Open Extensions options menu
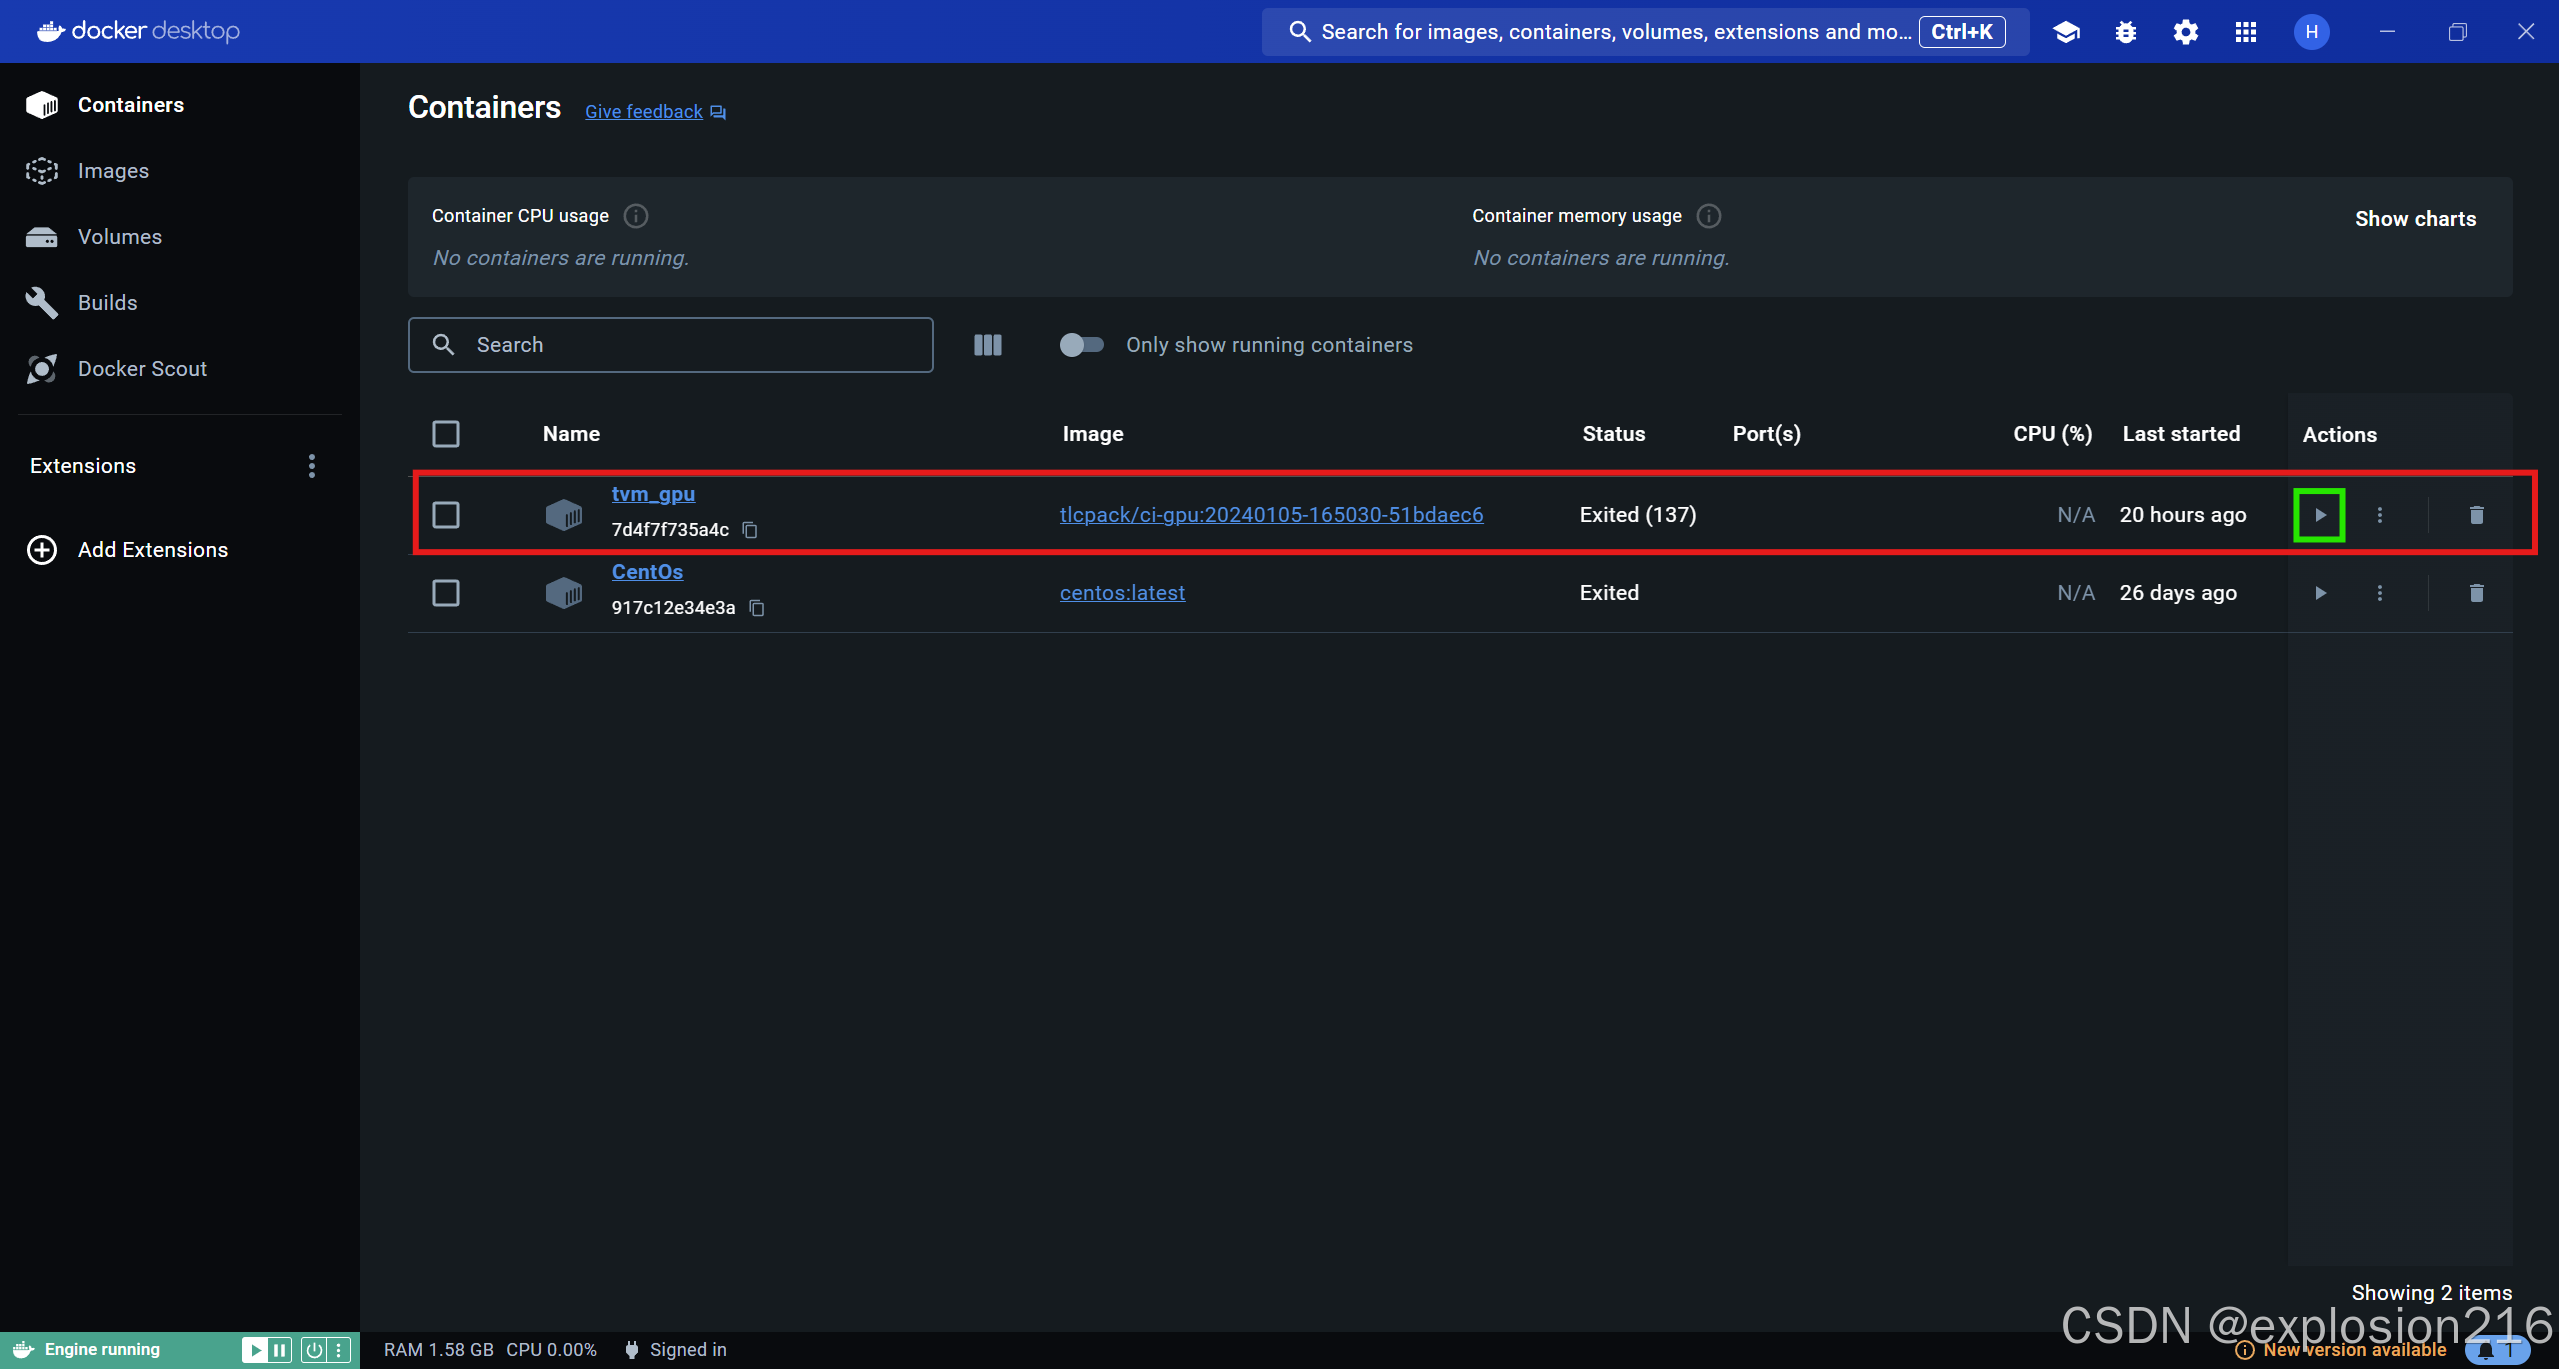Image resolution: width=2559 pixels, height=1369 pixels. click(311, 465)
